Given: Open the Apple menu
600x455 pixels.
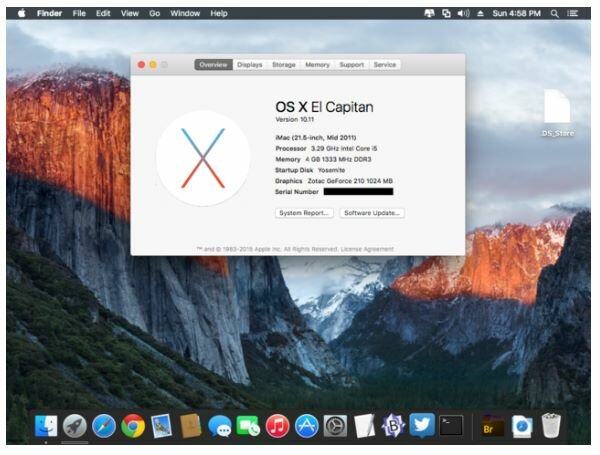Looking at the screenshot, I should coord(22,13).
